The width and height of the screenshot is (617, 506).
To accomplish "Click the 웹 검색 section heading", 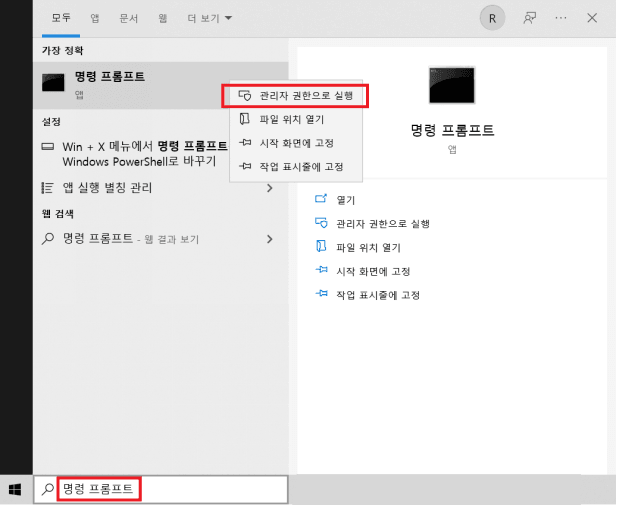I will 57,214.
